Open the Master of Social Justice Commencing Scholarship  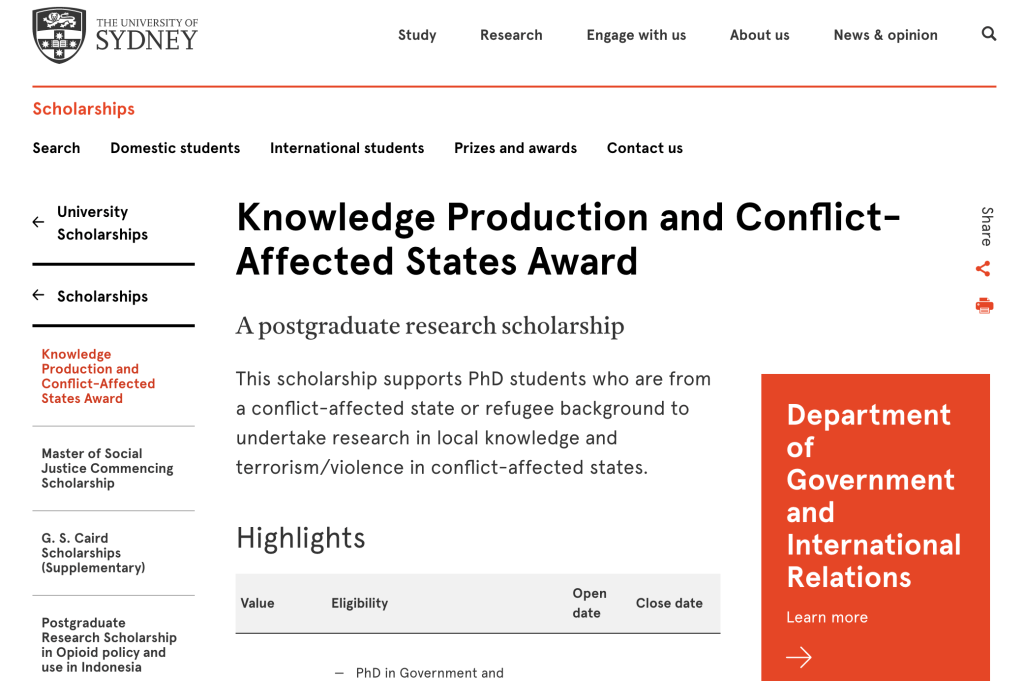(107, 468)
